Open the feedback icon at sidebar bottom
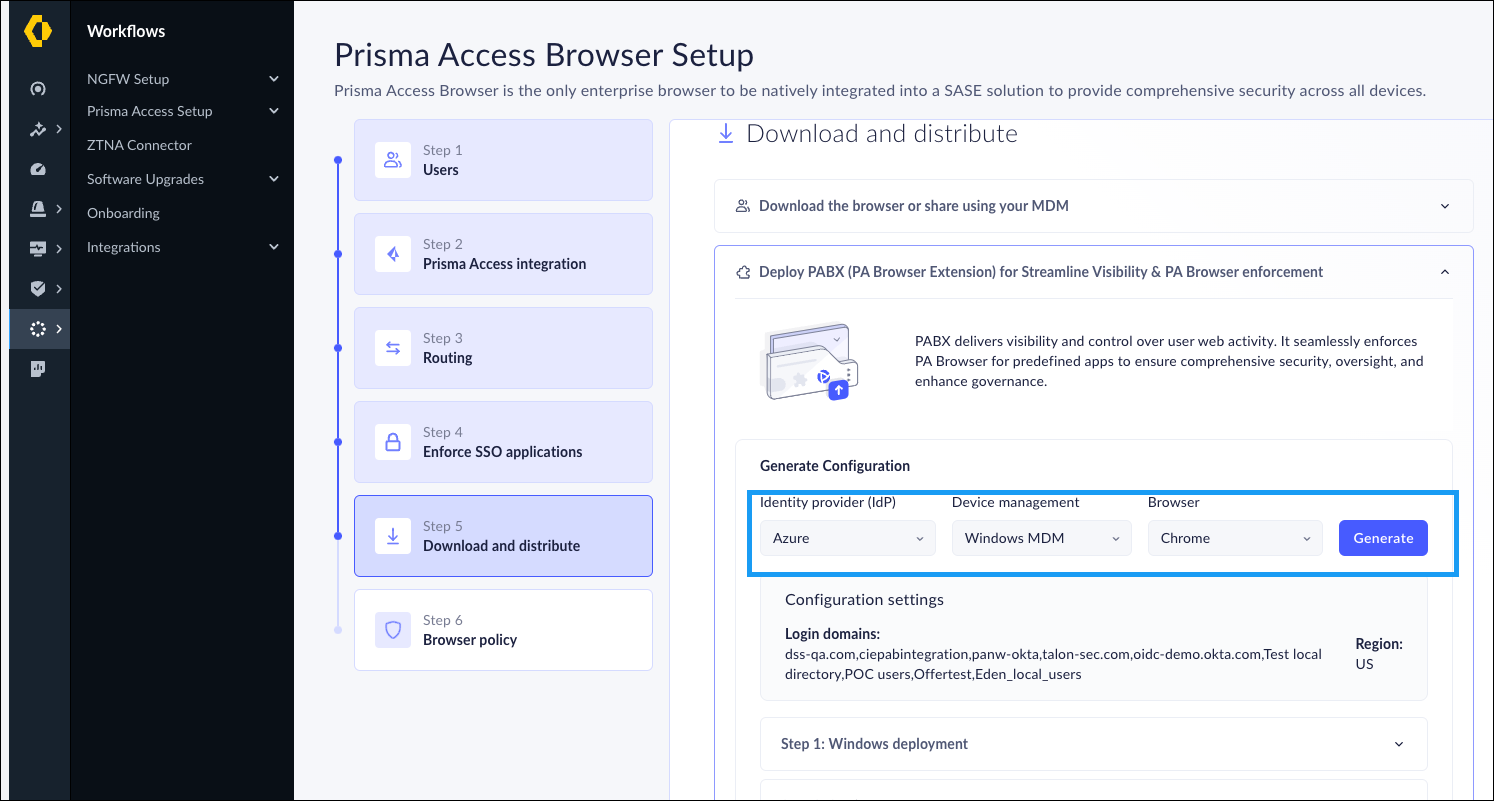 (x=38, y=368)
